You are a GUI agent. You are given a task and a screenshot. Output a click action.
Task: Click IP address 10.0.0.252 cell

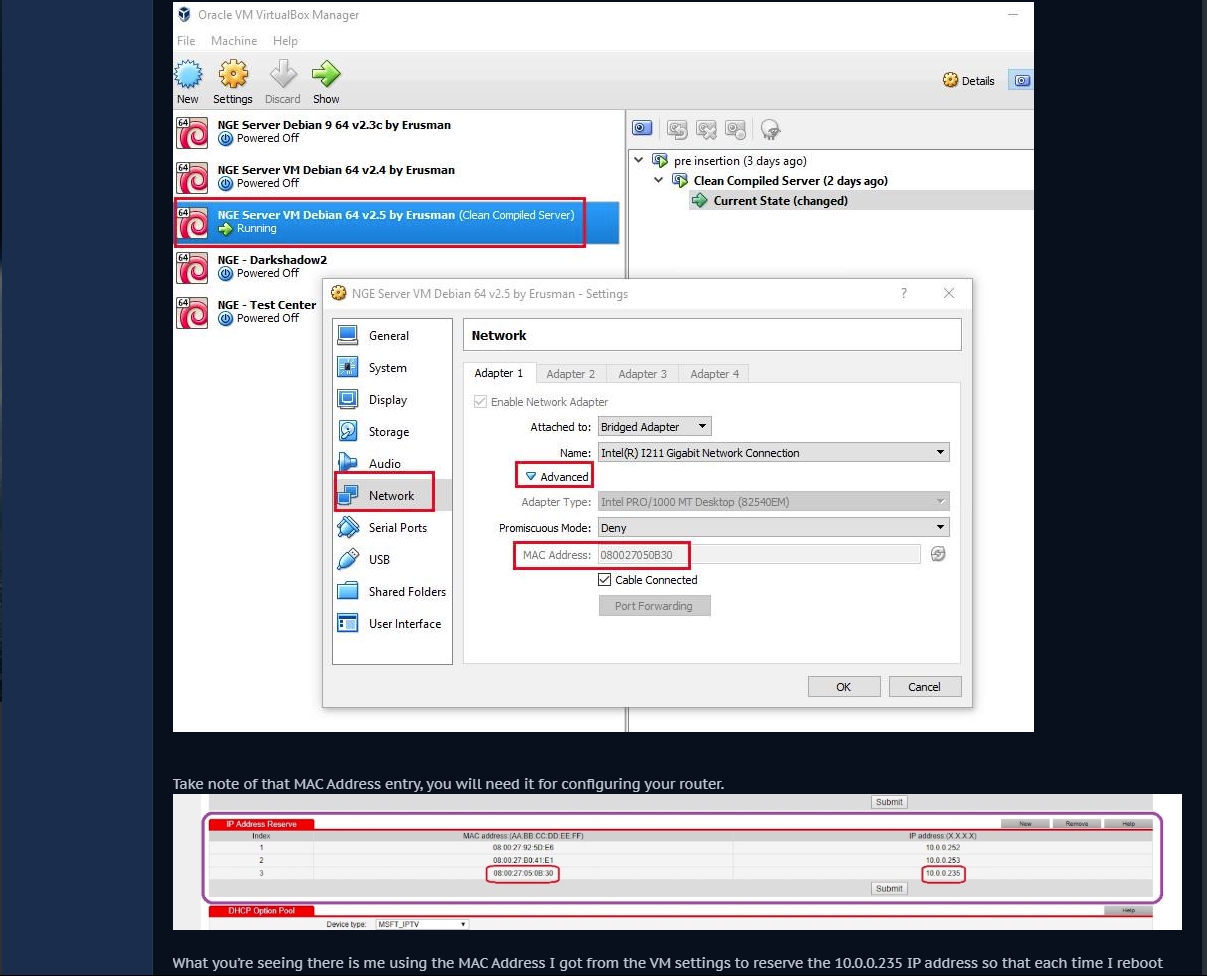pyautogui.click(x=943, y=847)
